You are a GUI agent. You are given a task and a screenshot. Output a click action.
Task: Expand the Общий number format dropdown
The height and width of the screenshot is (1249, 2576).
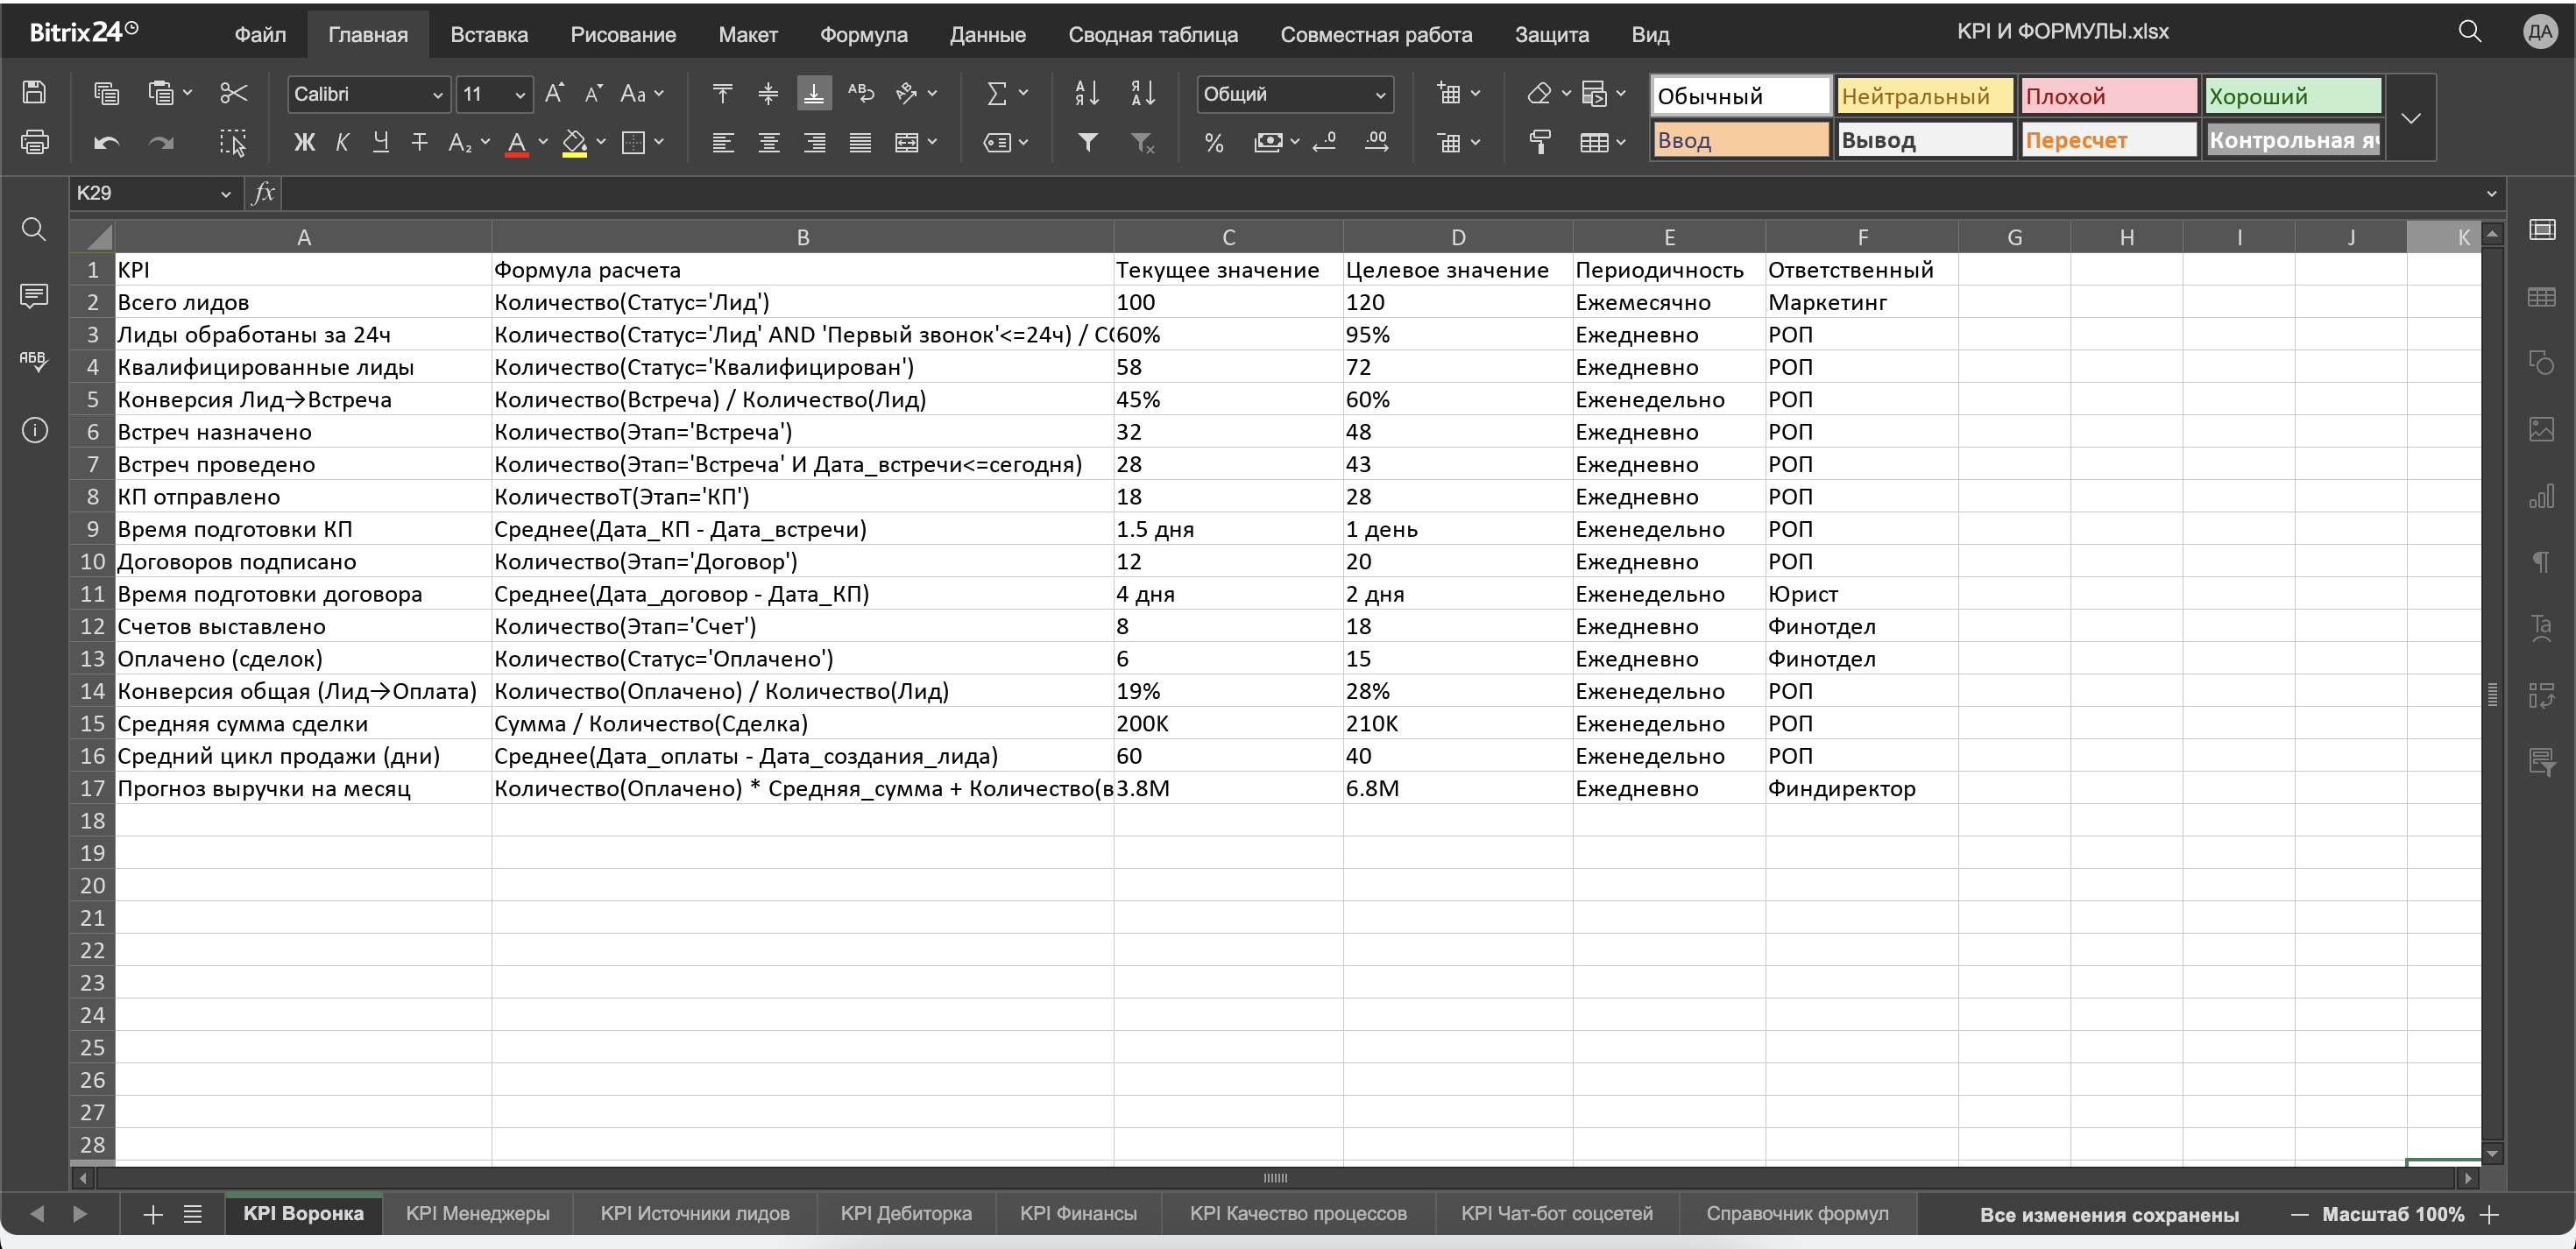[x=1295, y=94]
